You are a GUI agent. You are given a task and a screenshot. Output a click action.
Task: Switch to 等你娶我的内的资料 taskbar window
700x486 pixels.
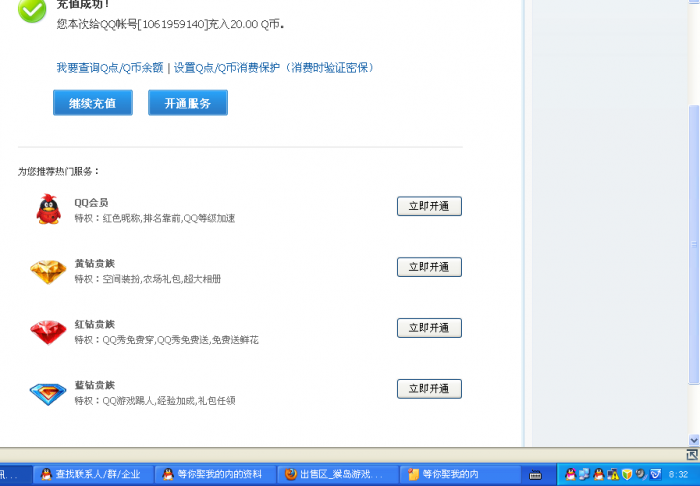215,474
